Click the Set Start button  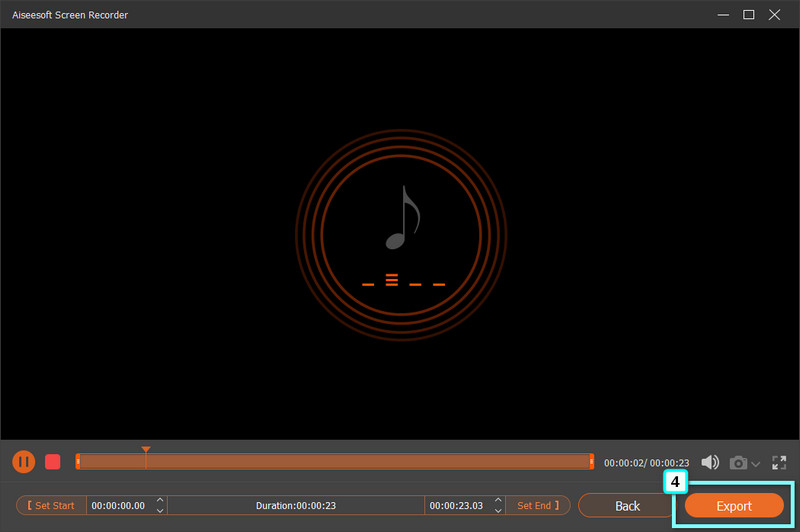pyautogui.click(x=51, y=505)
